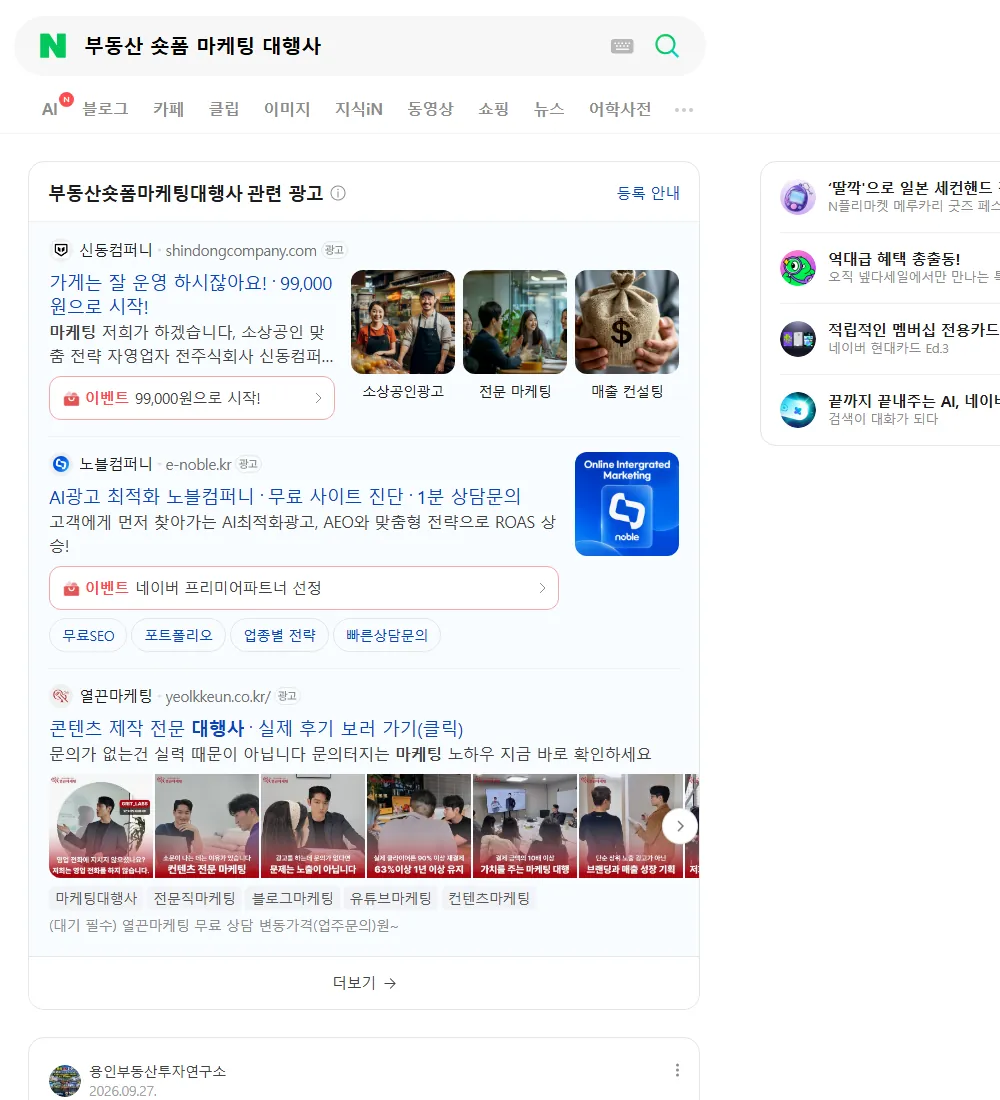The width and height of the screenshot is (1000, 1100).
Task: Open shindongcompany.com URL link
Action: click(241, 250)
